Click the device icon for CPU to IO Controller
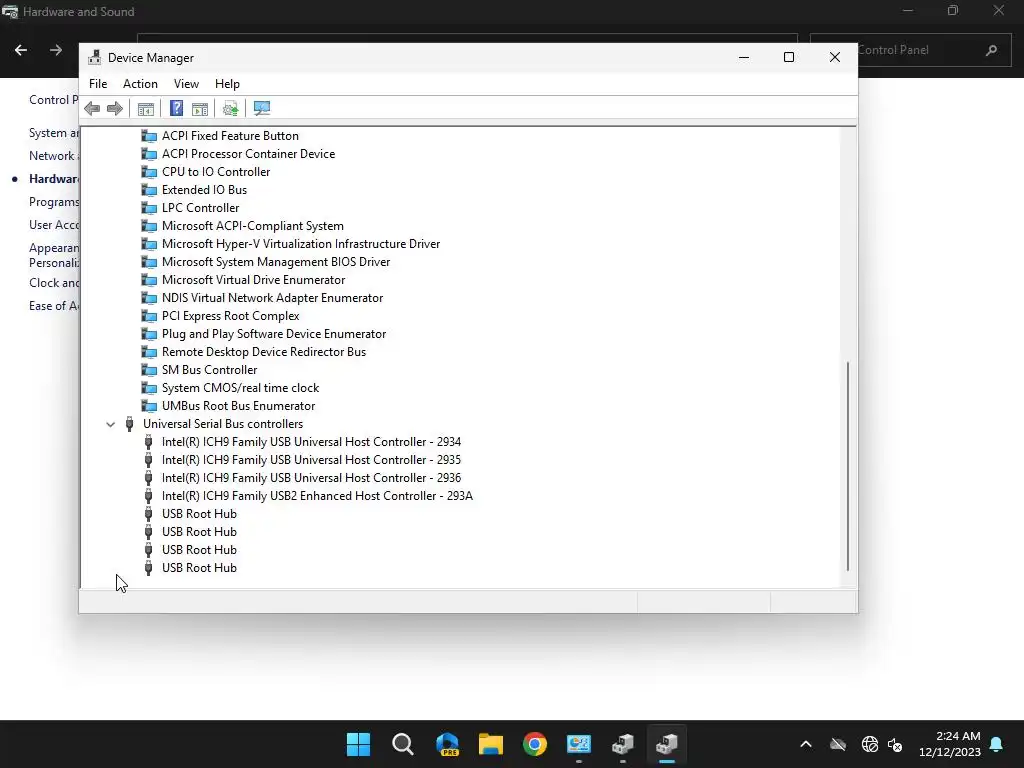Viewport: 1024px width, 768px height. (x=150, y=172)
